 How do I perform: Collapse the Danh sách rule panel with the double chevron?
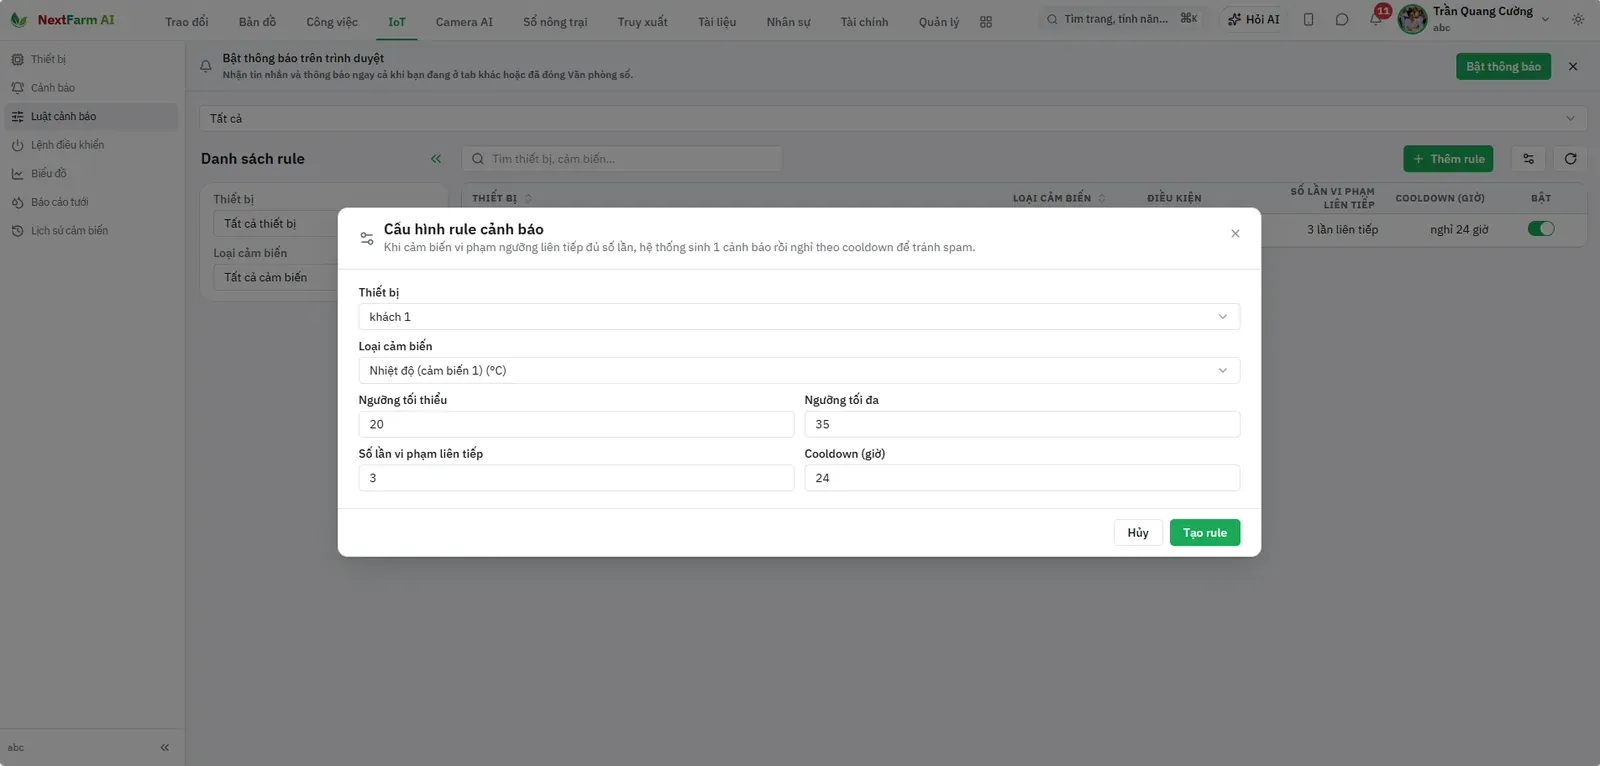point(436,159)
